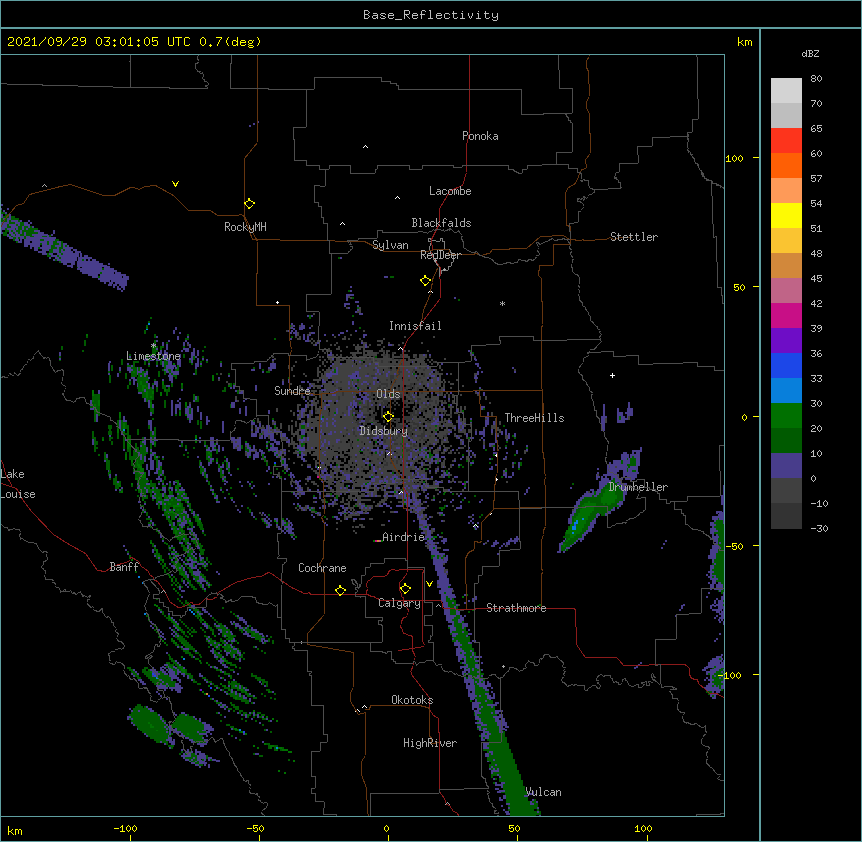Click the RockyMH label
The height and width of the screenshot is (842, 862).
pyautogui.click(x=245, y=226)
